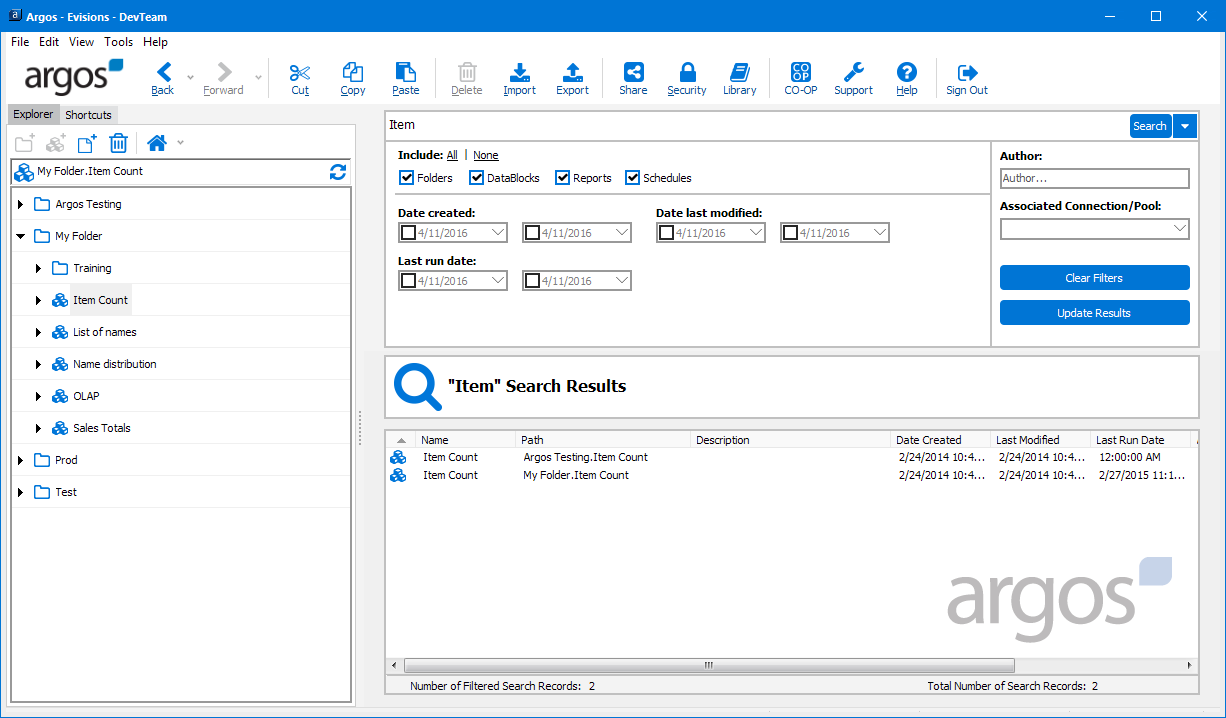Screen dimensions: 1226x718
Task: Click the Sign Out icon
Action: (967, 72)
